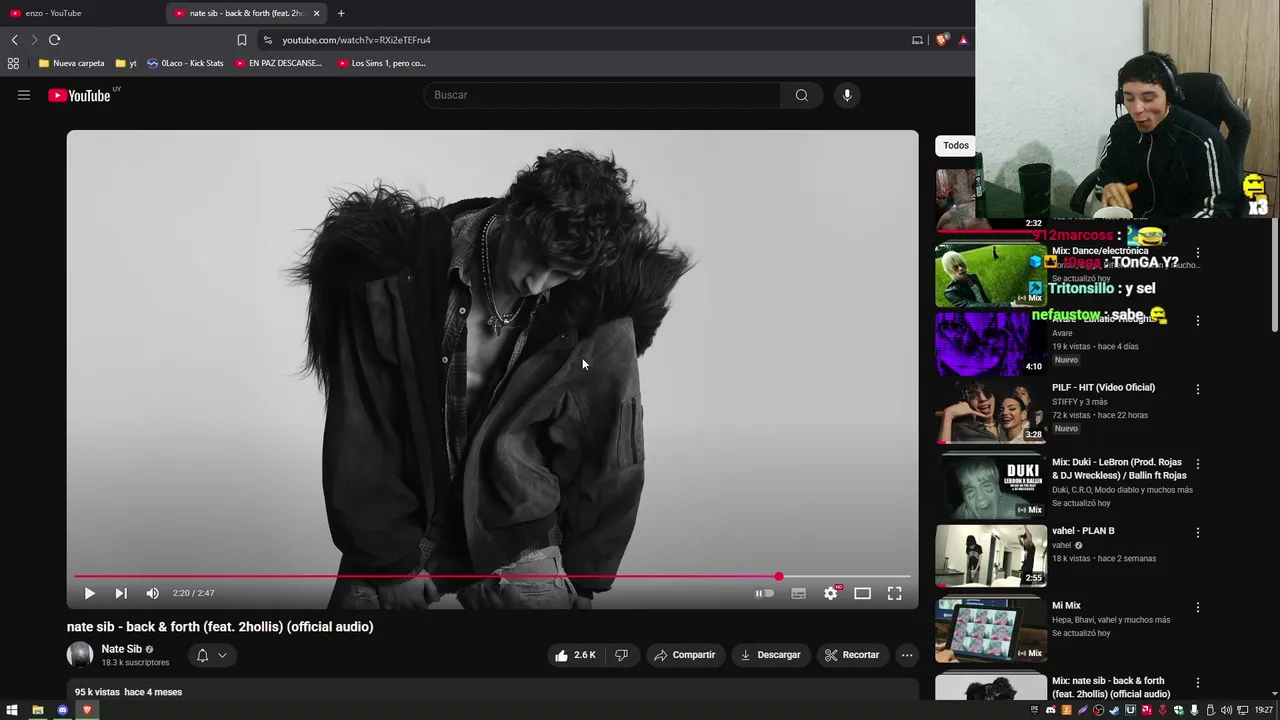
Task: Open File Explorer from taskbar
Action: point(37,710)
